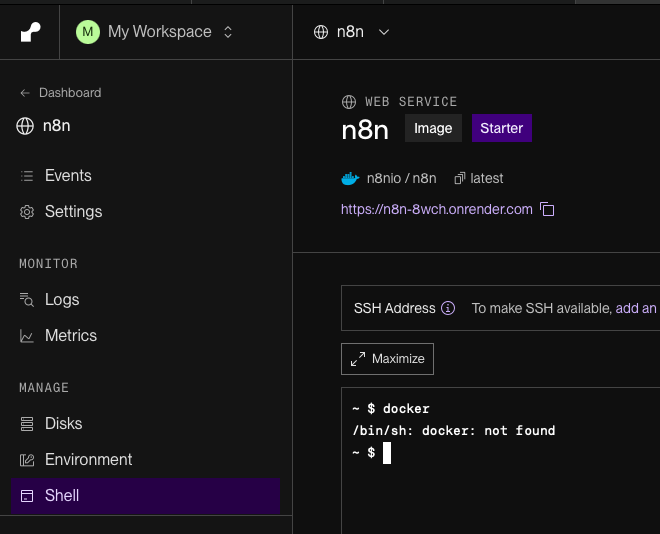Select the 'docker: not found' output line
The image size is (660, 534).
(454, 430)
